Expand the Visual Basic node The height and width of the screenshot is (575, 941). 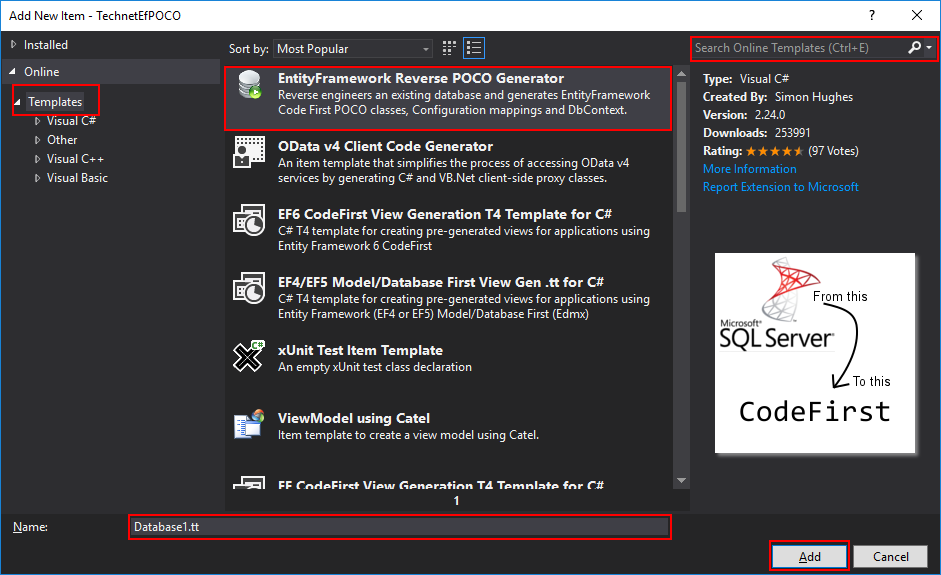click(37, 178)
